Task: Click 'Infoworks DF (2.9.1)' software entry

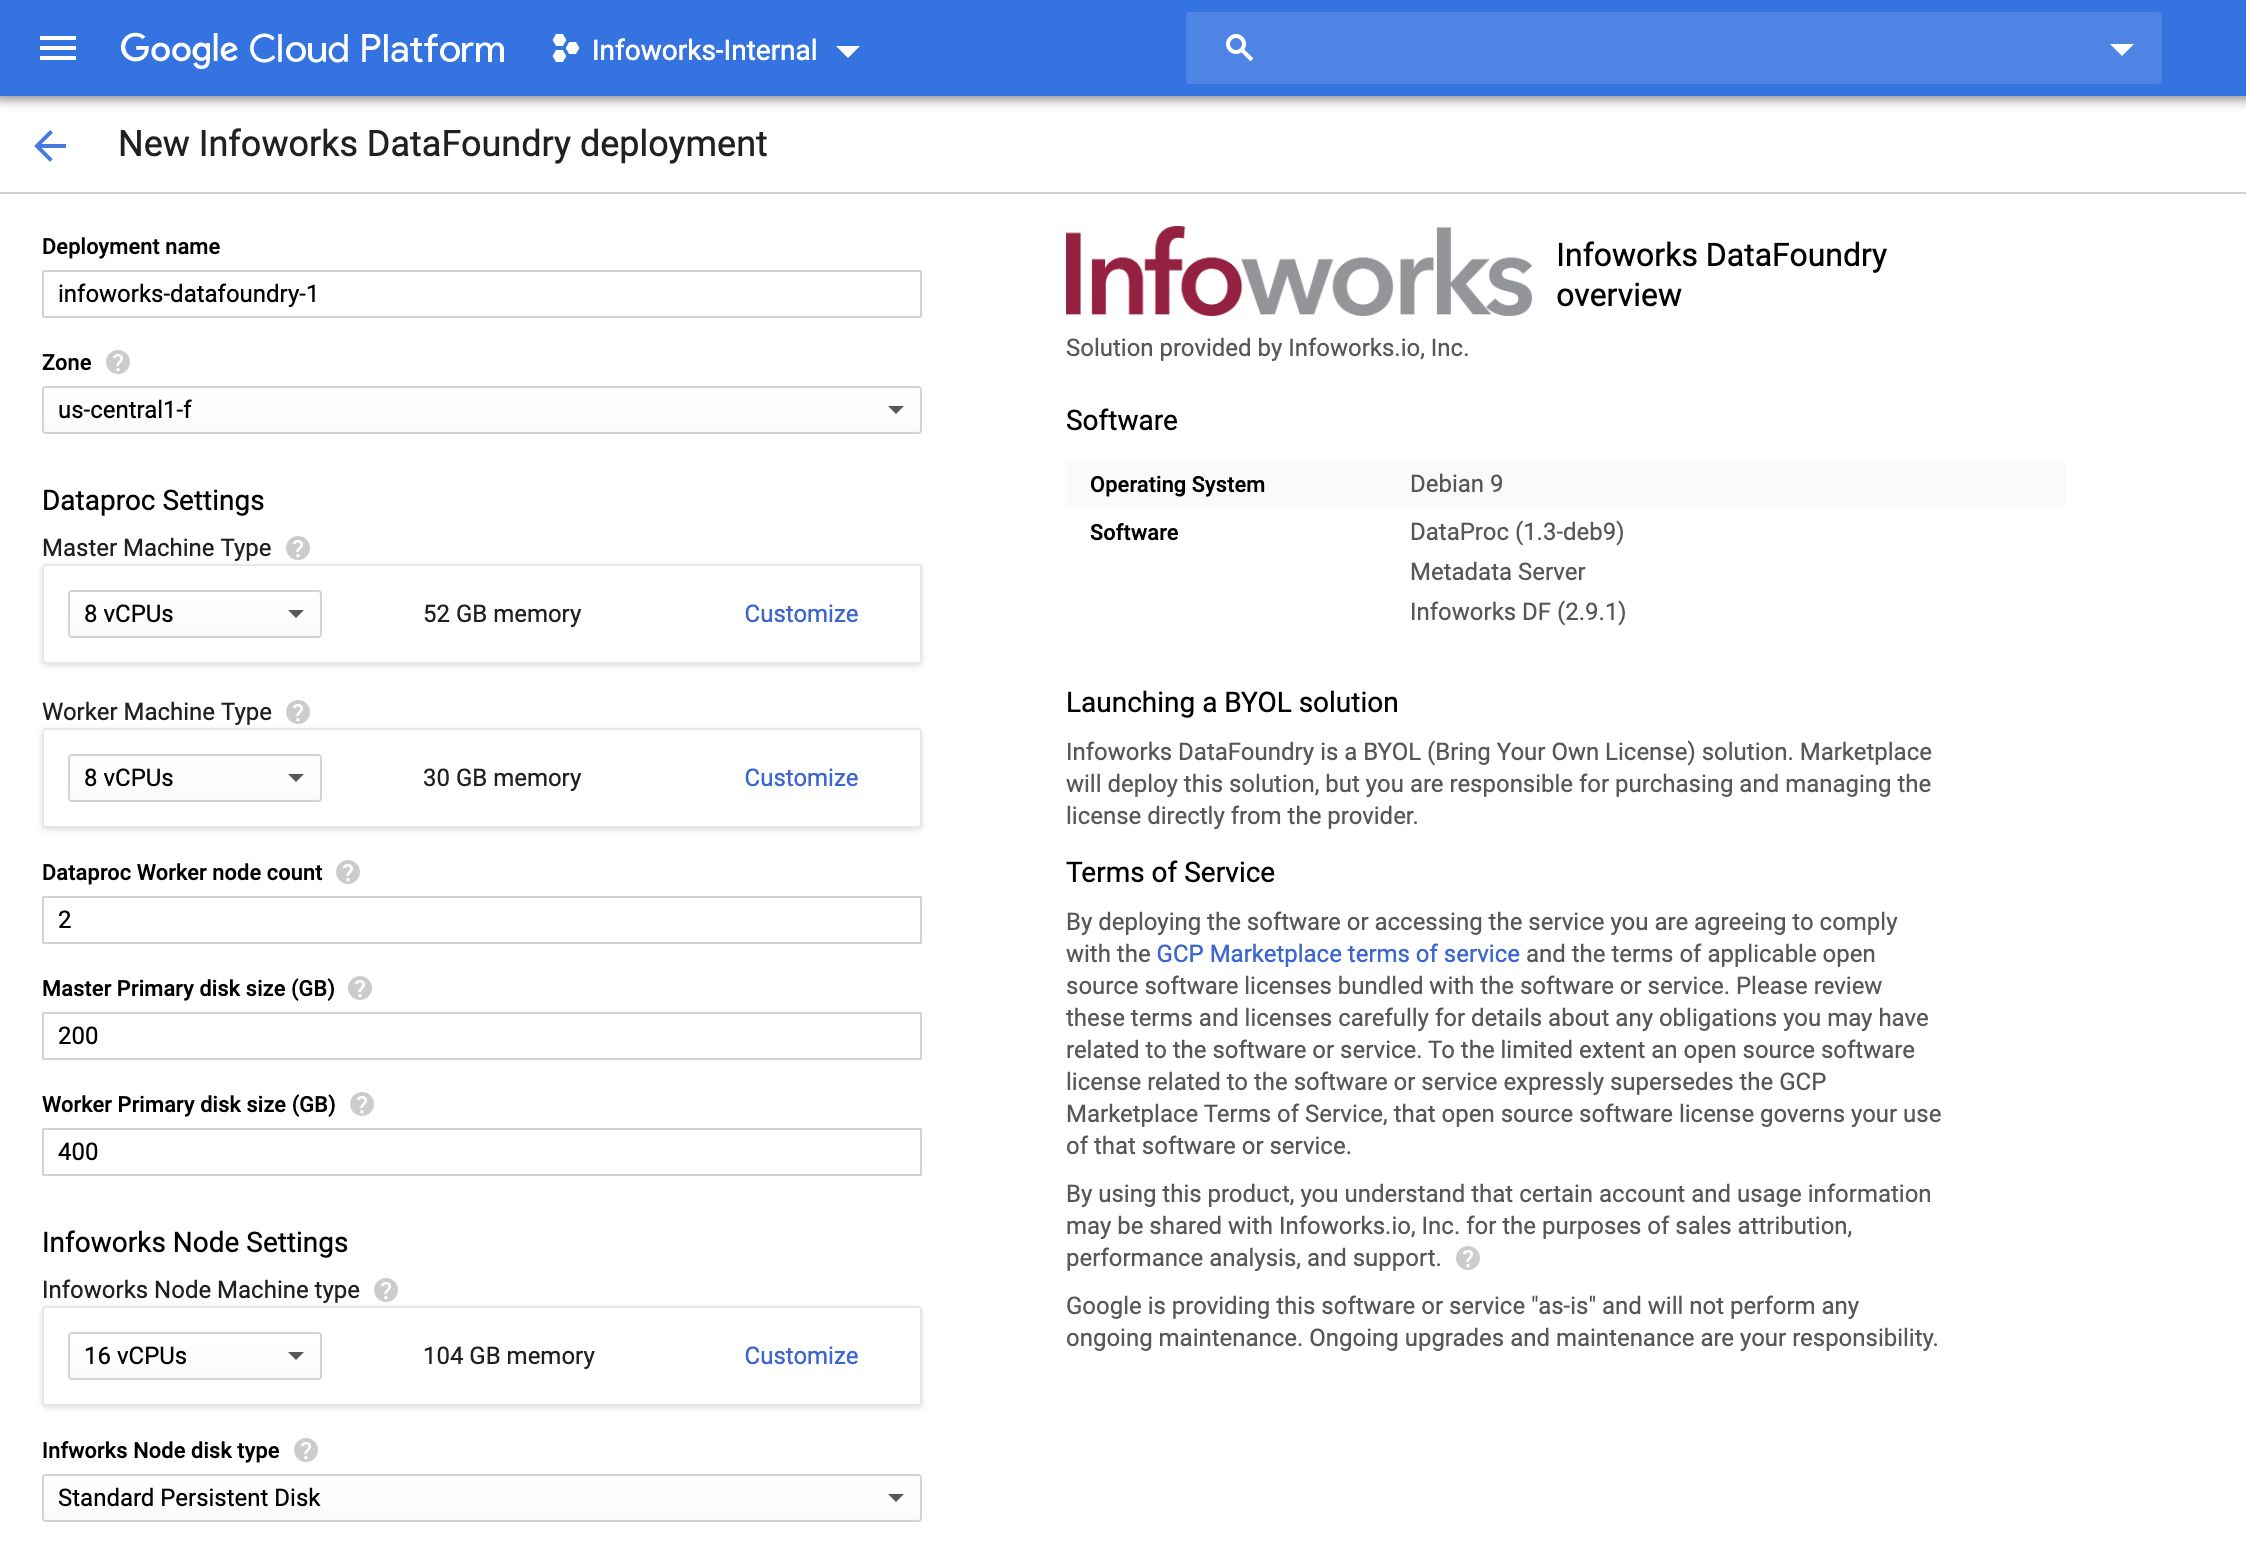Action: [x=1518, y=612]
